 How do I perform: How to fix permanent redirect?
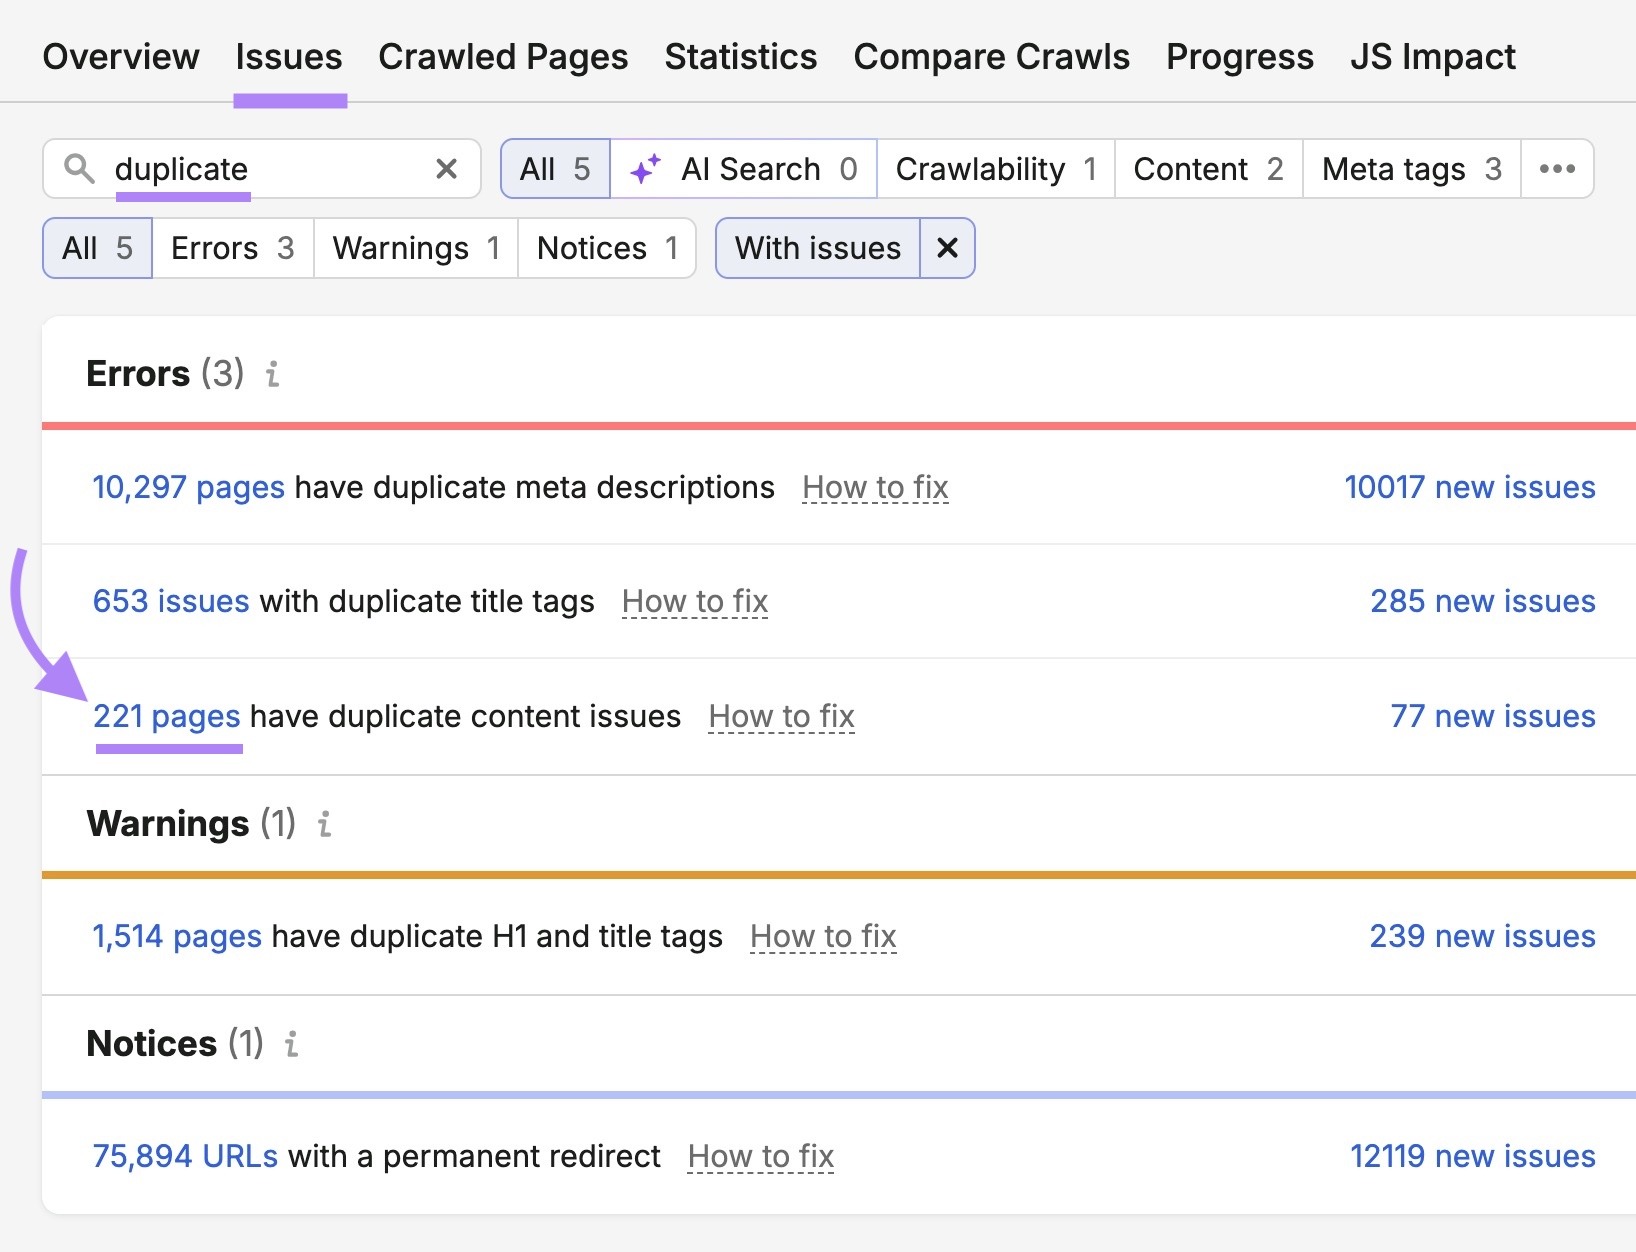761,1156
